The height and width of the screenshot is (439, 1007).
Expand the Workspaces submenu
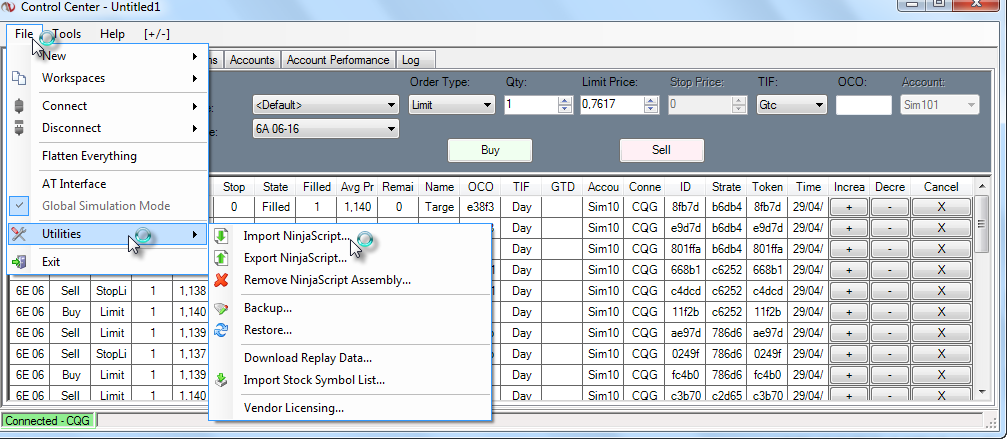(x=108, y=78)
